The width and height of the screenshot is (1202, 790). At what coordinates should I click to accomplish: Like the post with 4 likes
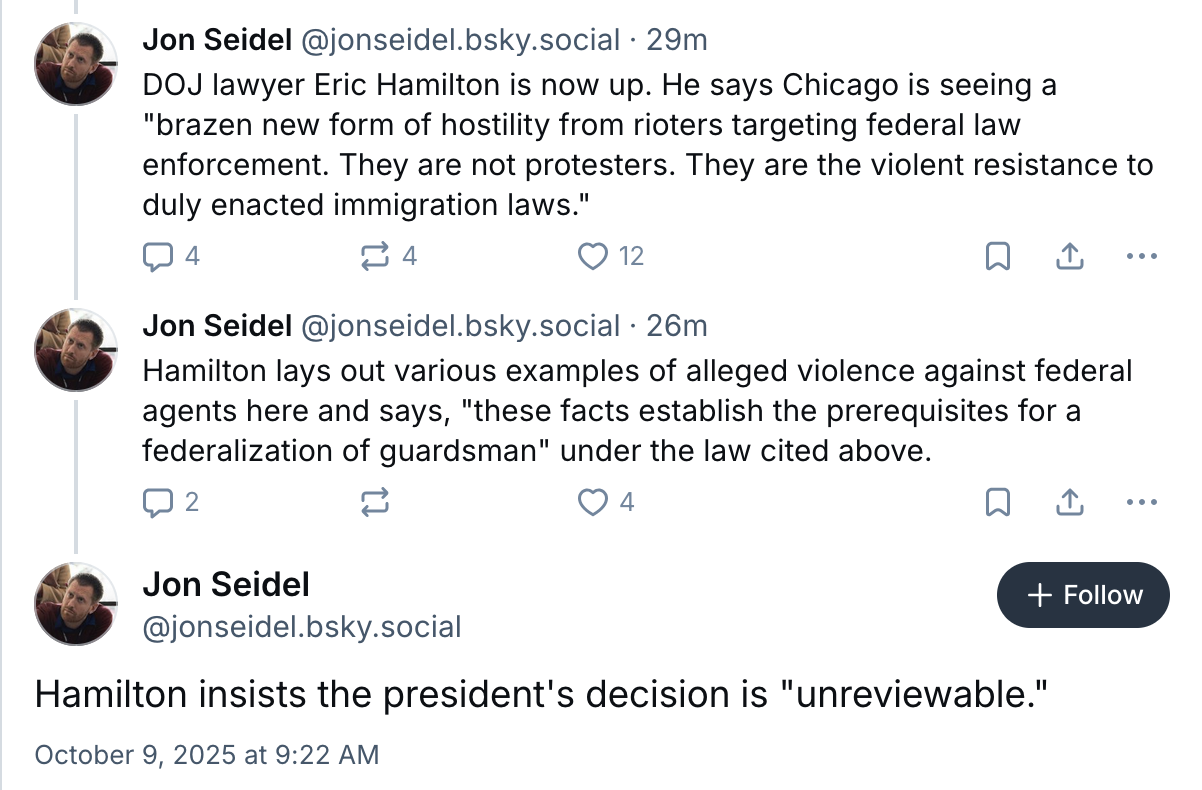594,501
